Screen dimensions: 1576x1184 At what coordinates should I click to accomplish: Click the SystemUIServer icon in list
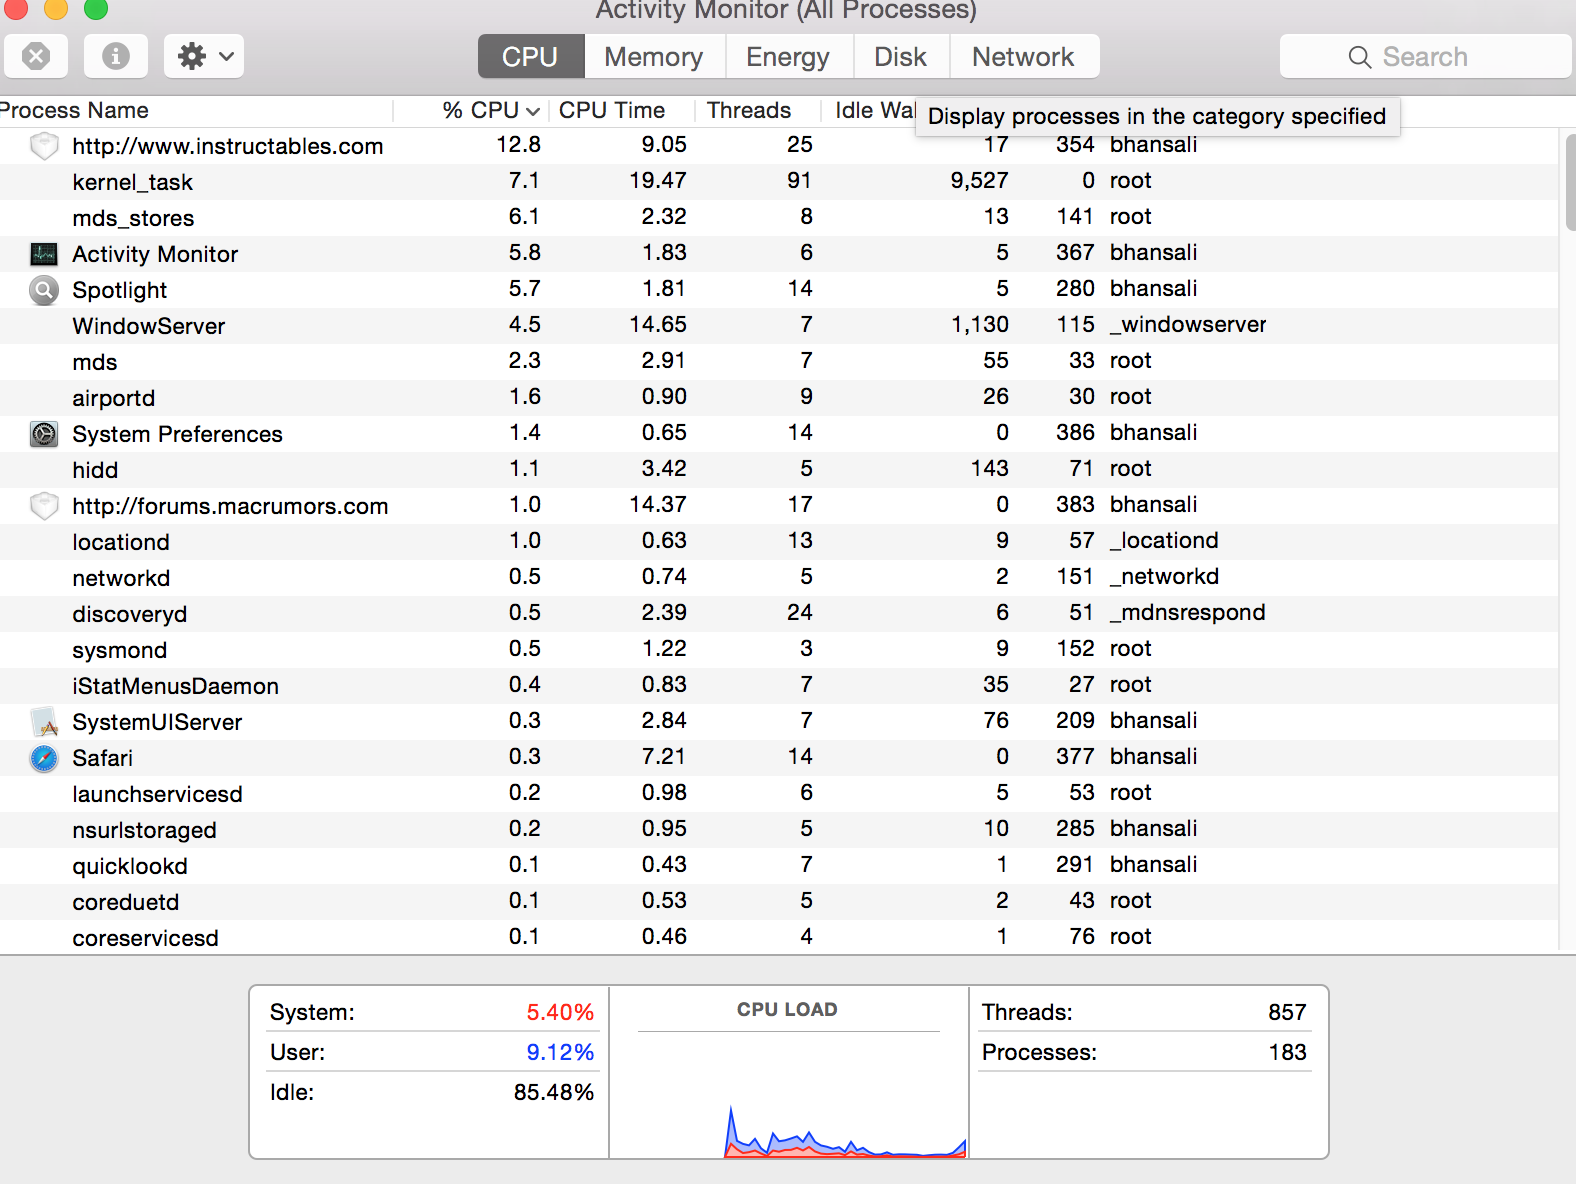(44, 722)
